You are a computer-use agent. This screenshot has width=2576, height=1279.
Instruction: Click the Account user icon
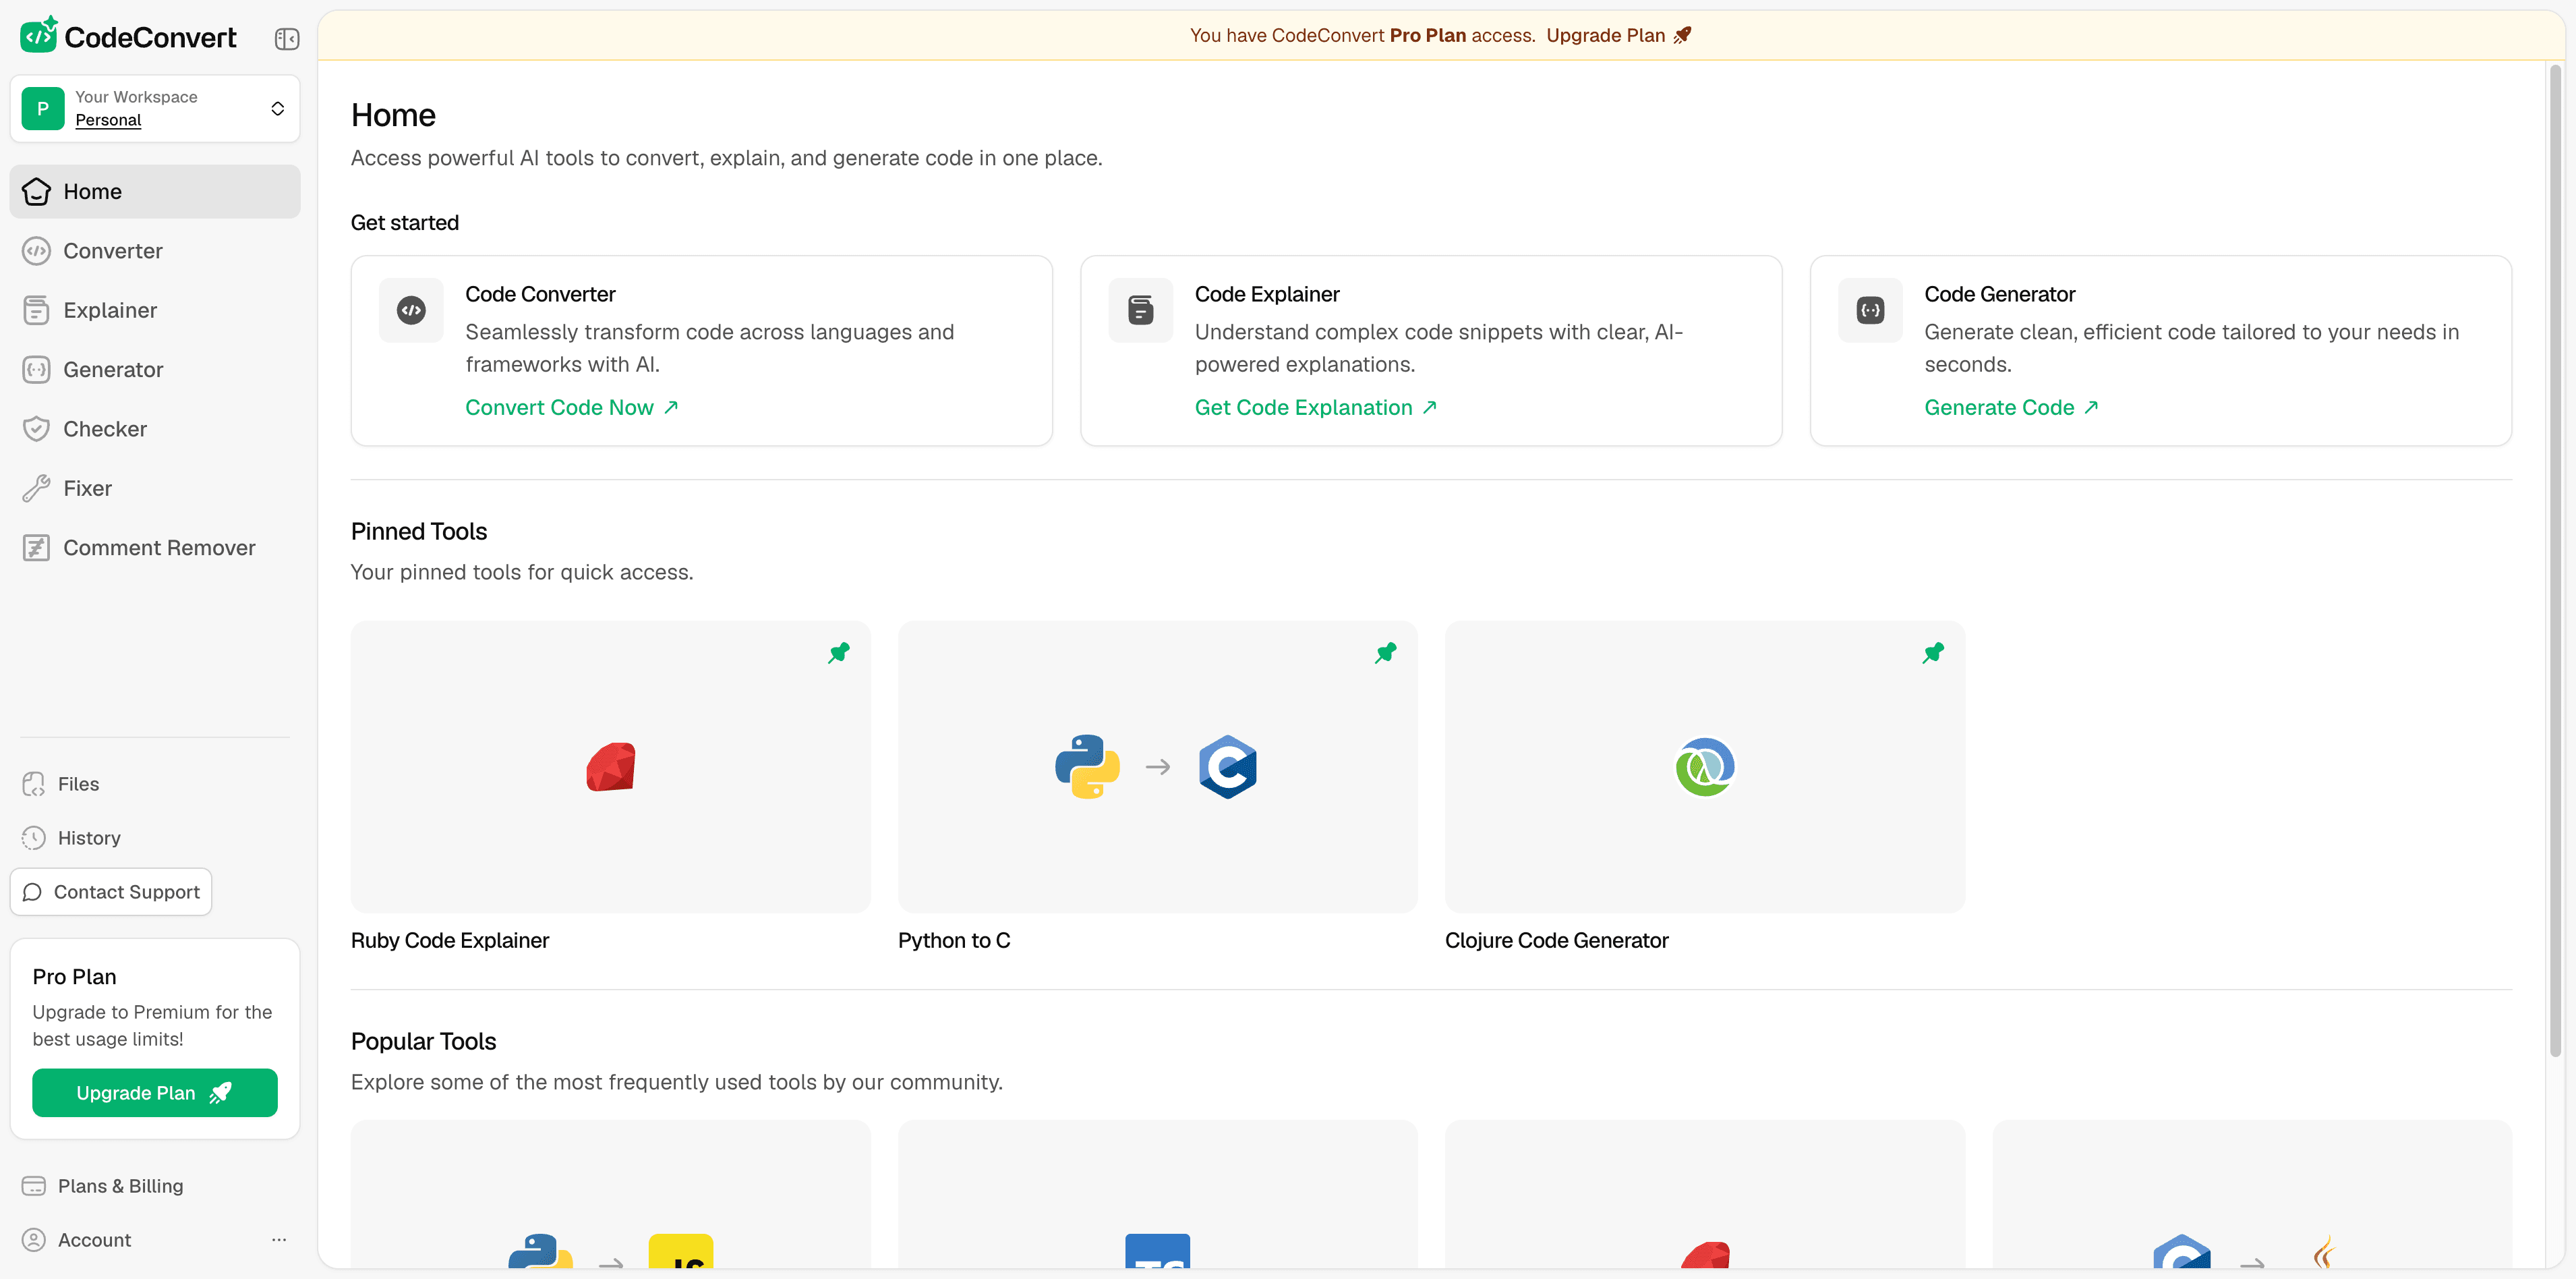click(x=34, y=1240)
